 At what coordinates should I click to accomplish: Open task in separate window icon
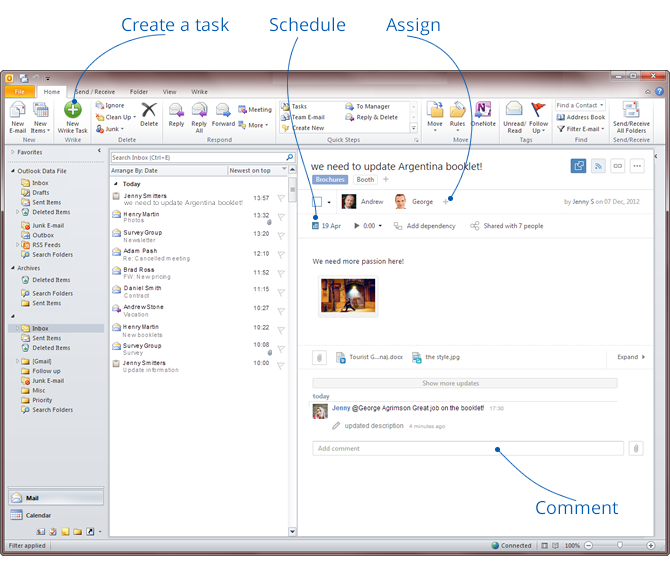pos(578,166)
